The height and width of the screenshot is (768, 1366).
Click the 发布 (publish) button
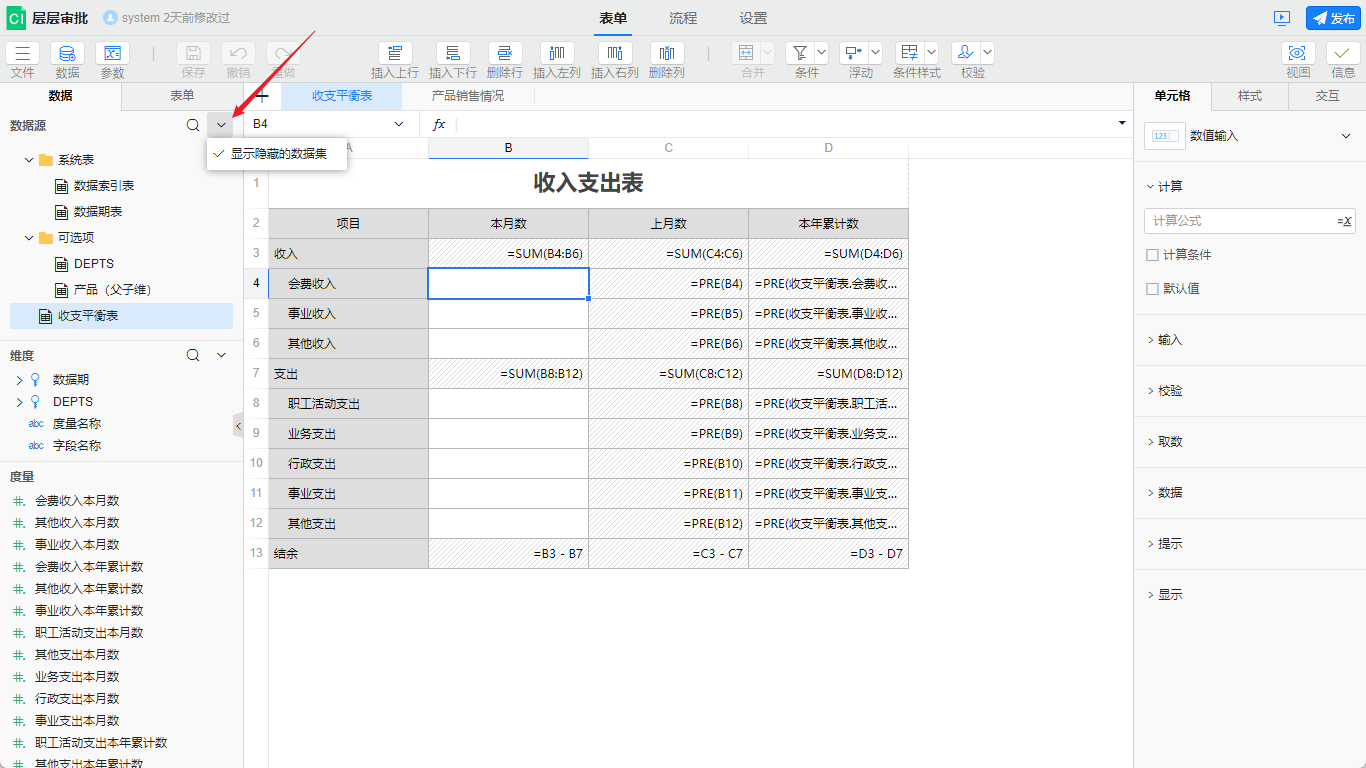[x=1332, y=17]
